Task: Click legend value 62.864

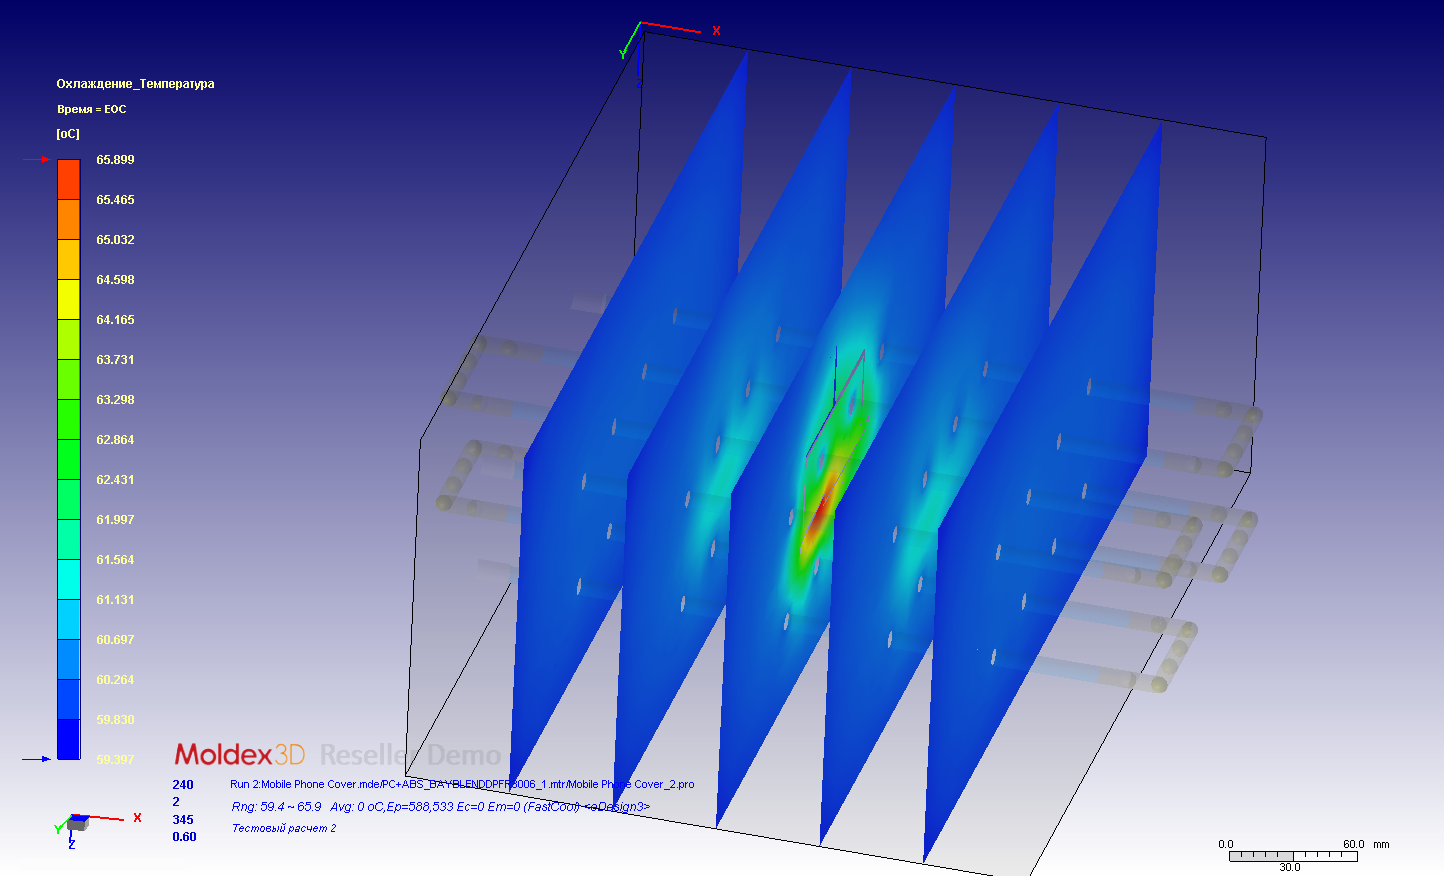Action: tap(115, 440)
